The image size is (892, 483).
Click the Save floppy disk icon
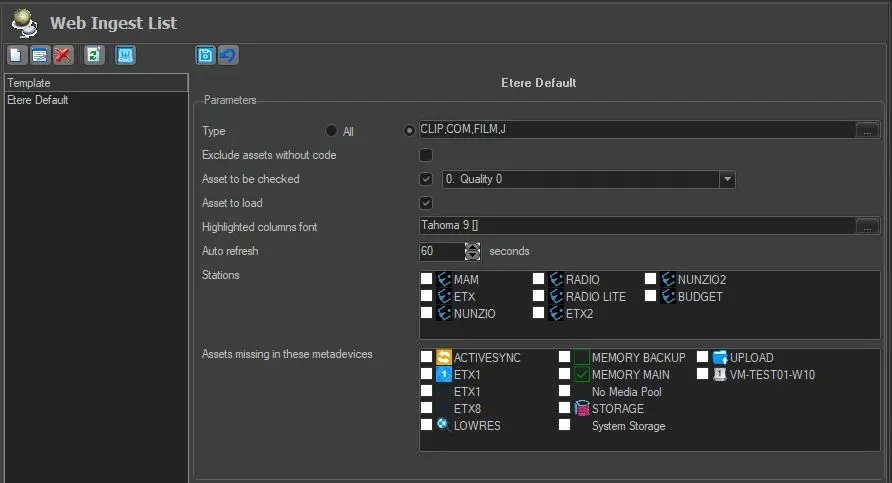click(x=205, y=56)
